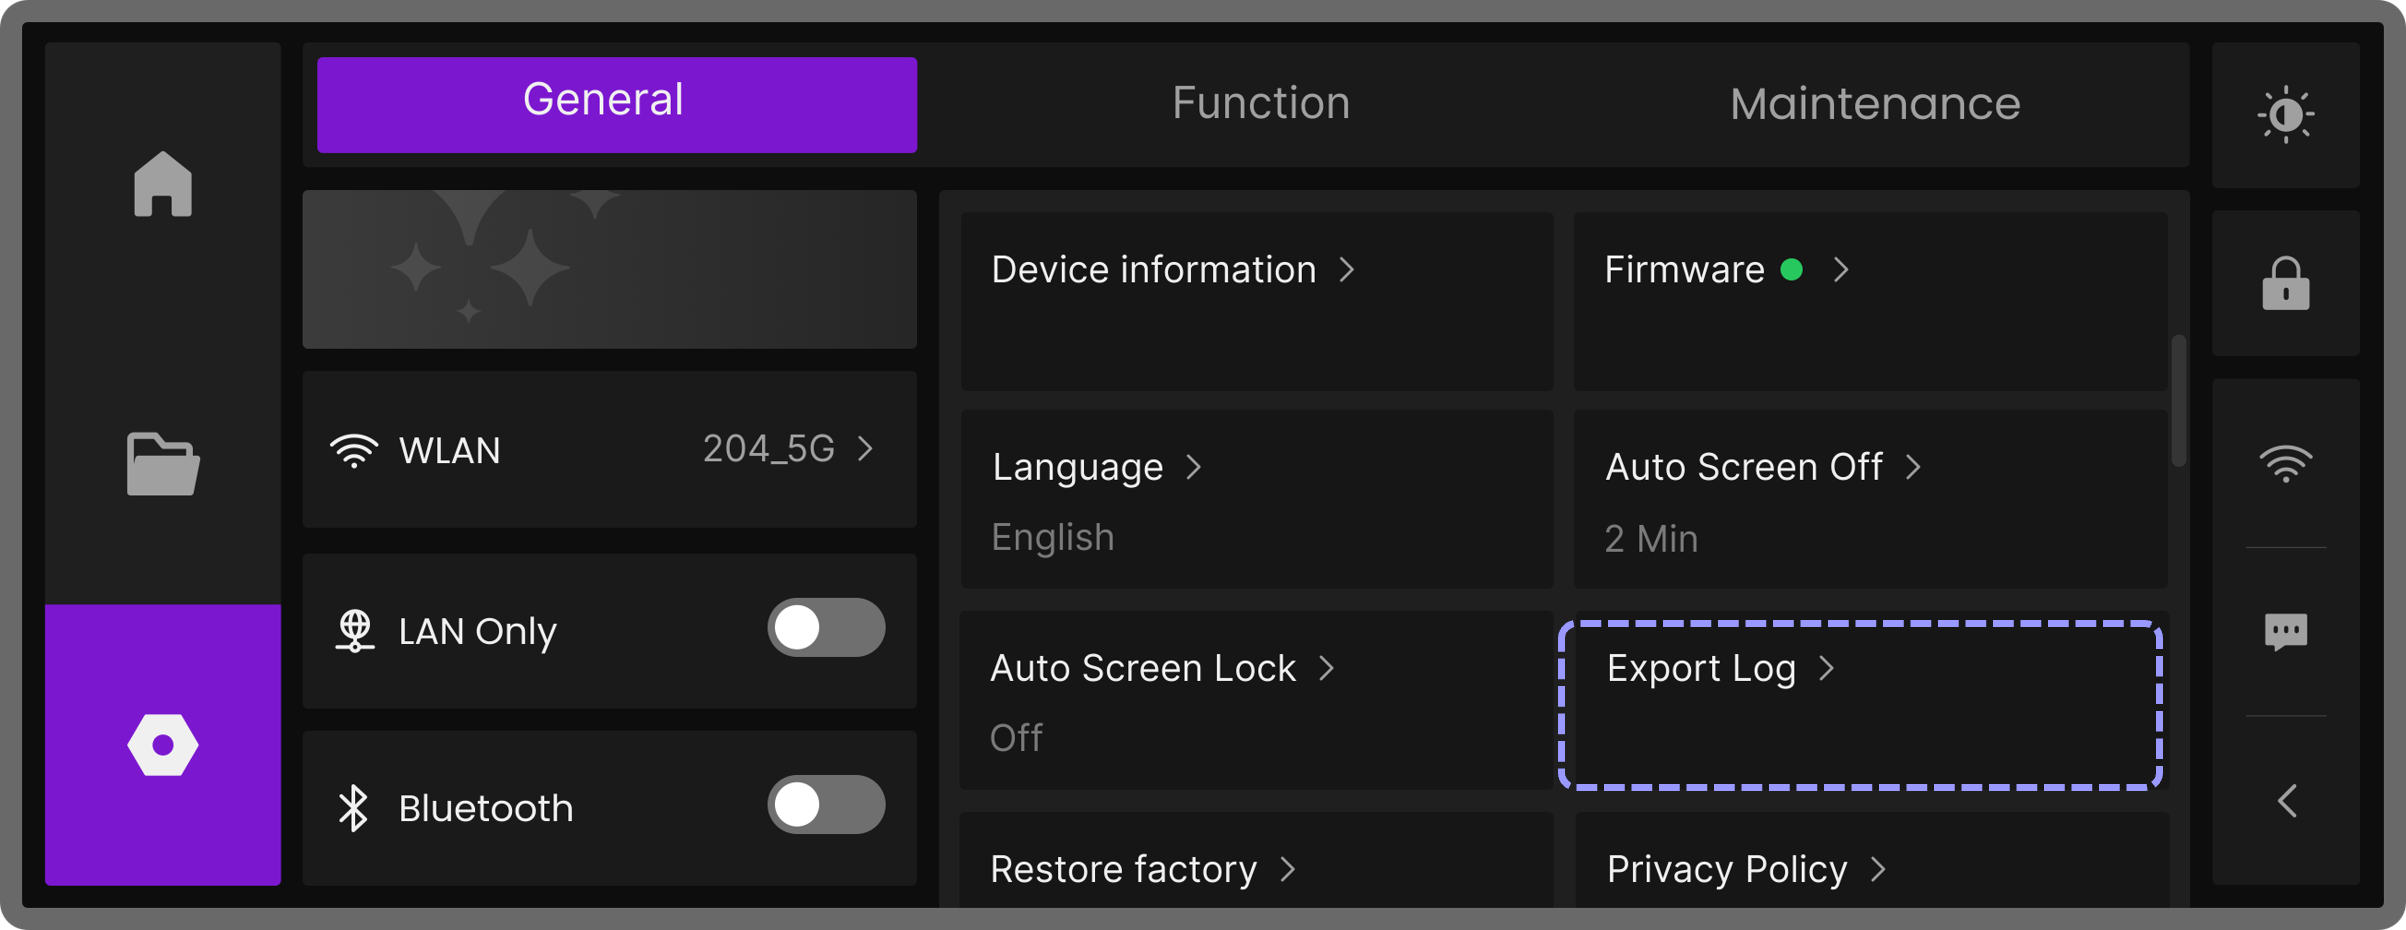
Task: Click the Wi-Fi status icon in right sidebar
Action: [2285, 463]
